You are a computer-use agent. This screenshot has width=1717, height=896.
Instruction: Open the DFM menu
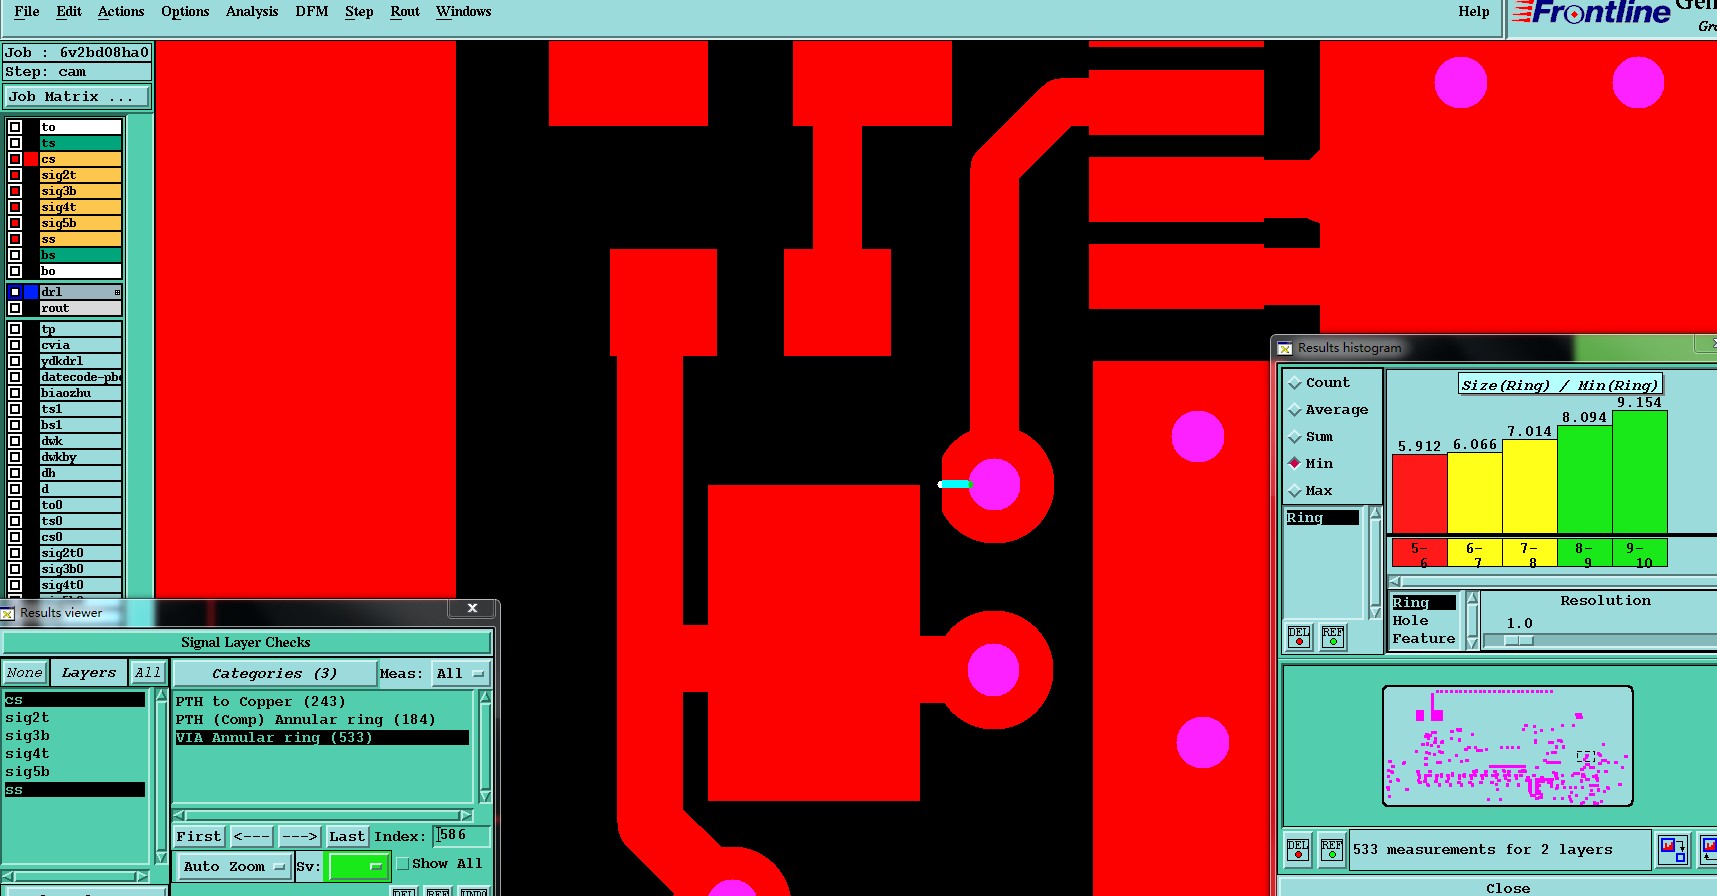[312, 12]
